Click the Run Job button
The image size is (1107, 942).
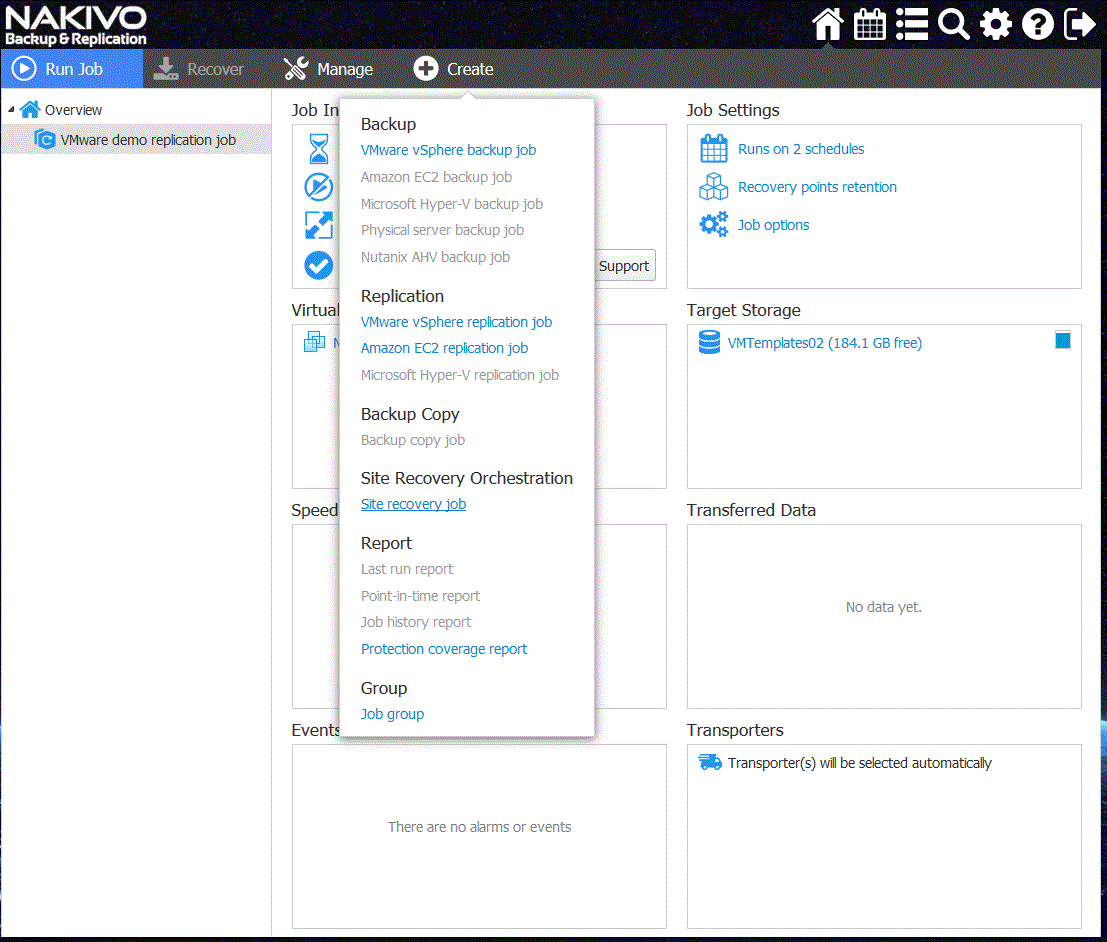[x=72, y=68]
